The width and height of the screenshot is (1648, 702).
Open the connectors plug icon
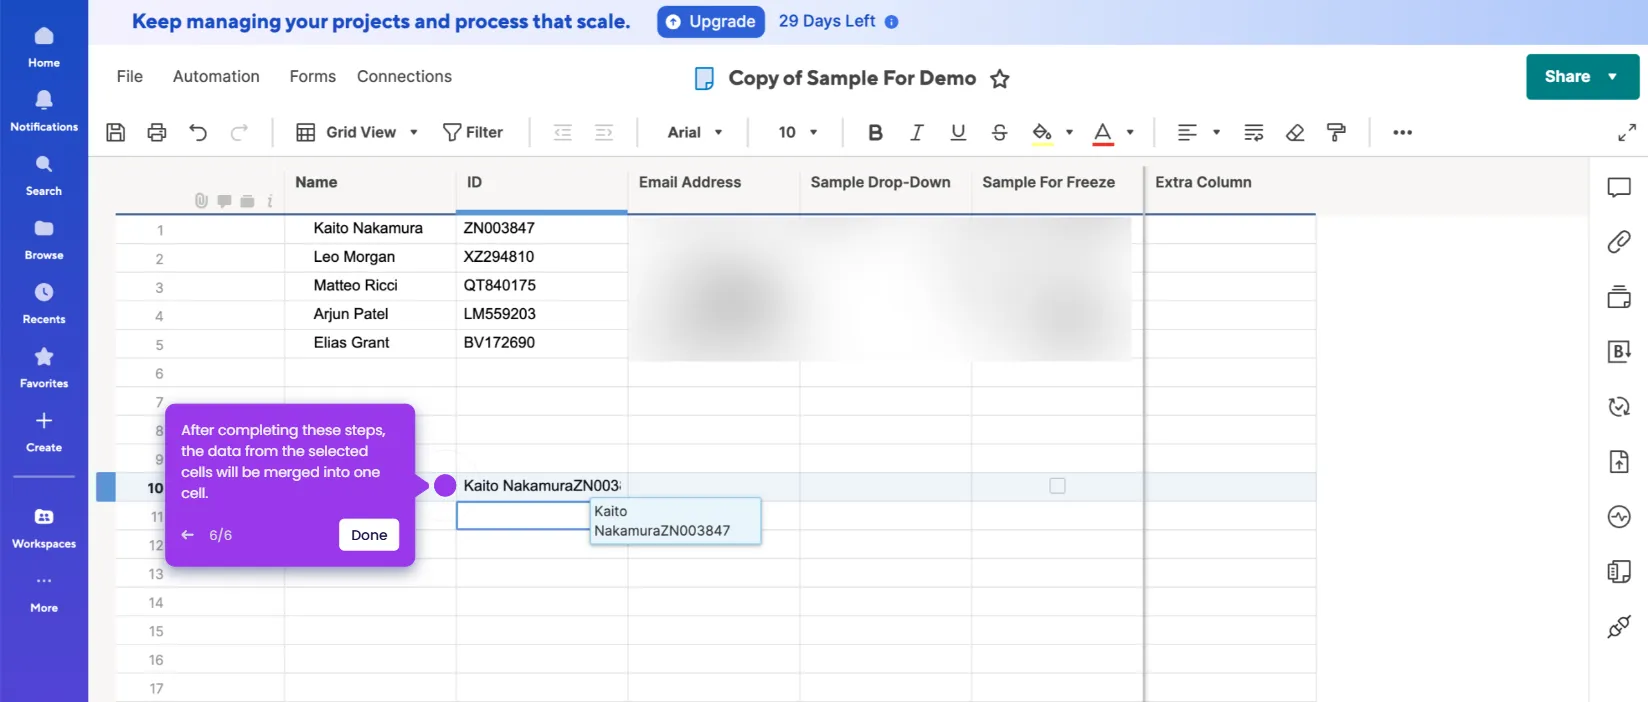[1619, 626]
